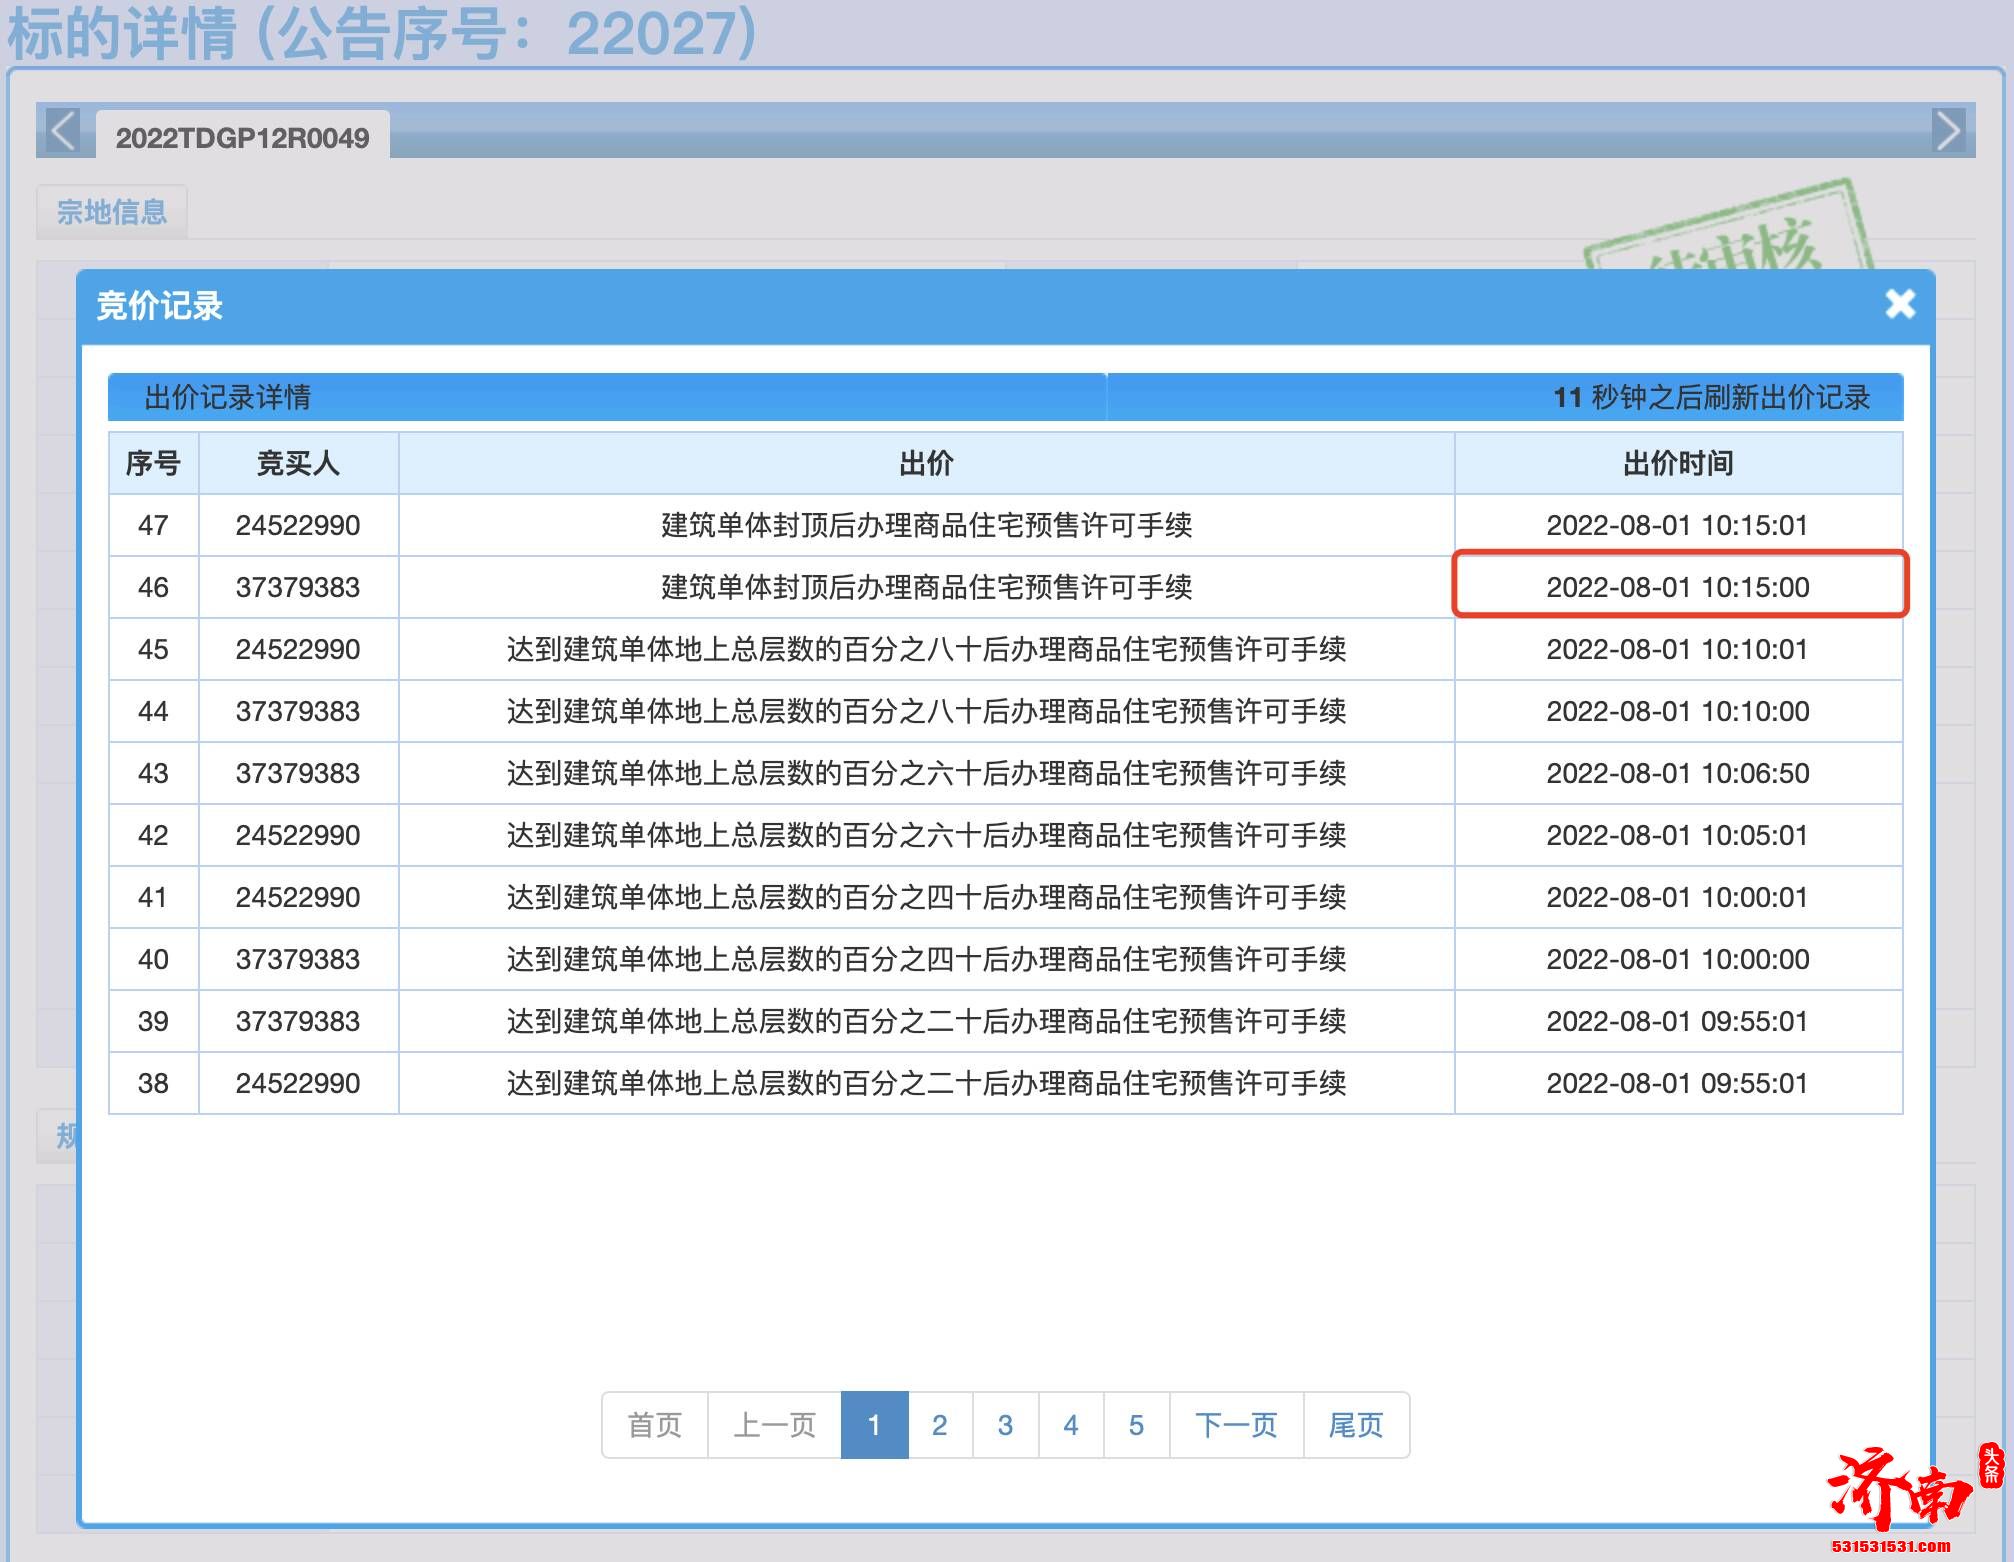Screen dimensions: 2014x1562
Task: Select the 2022TDGP12R0049 parcel tab
Action: point(247,139)
